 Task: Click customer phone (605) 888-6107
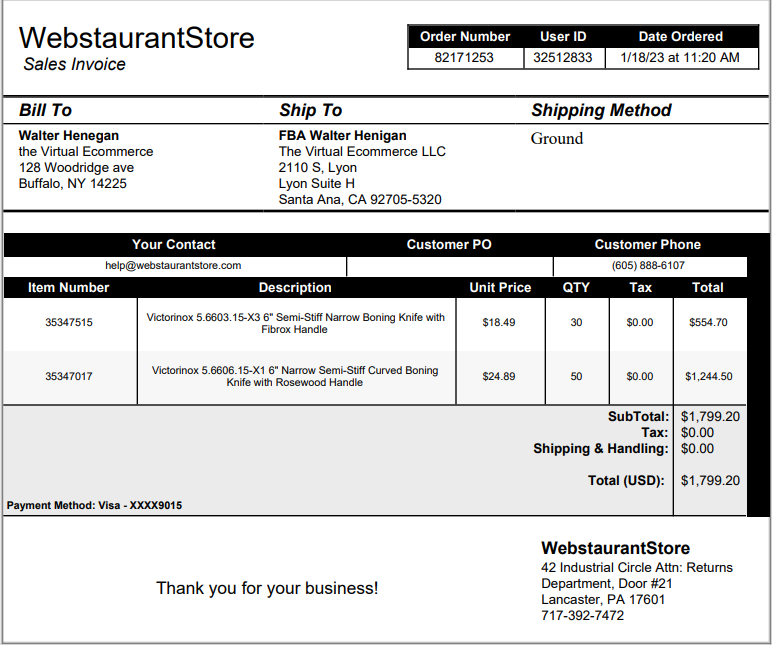click(648, 265)
